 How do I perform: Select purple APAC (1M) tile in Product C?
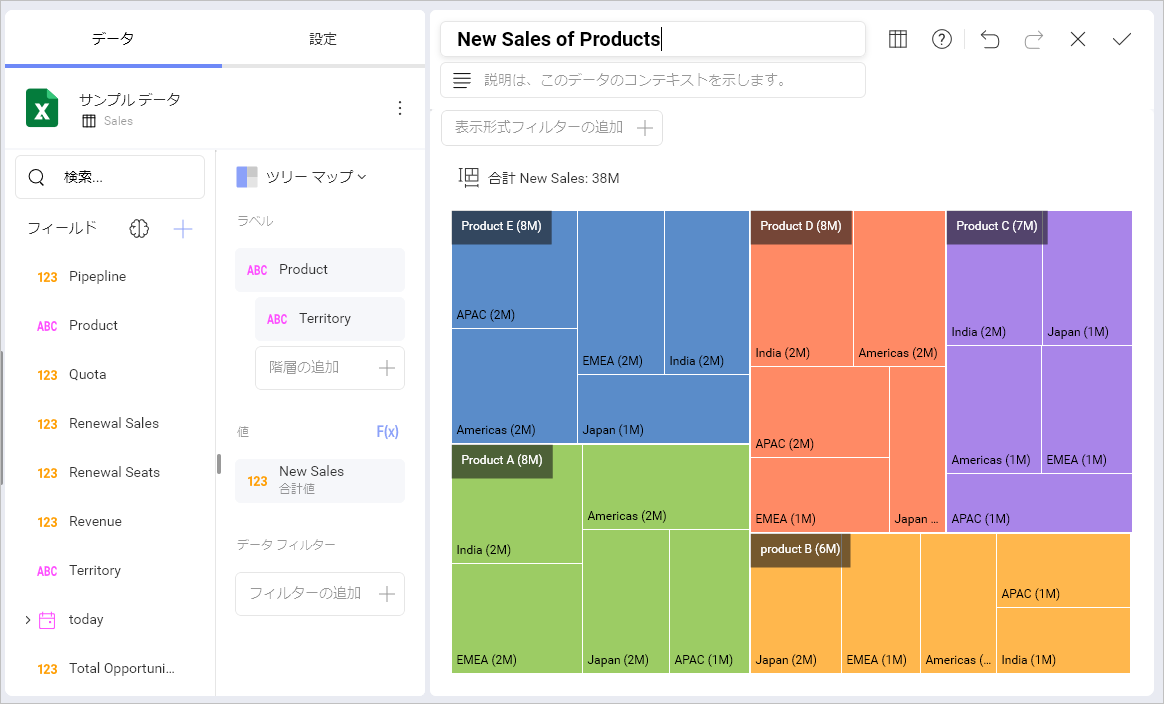1039,503
